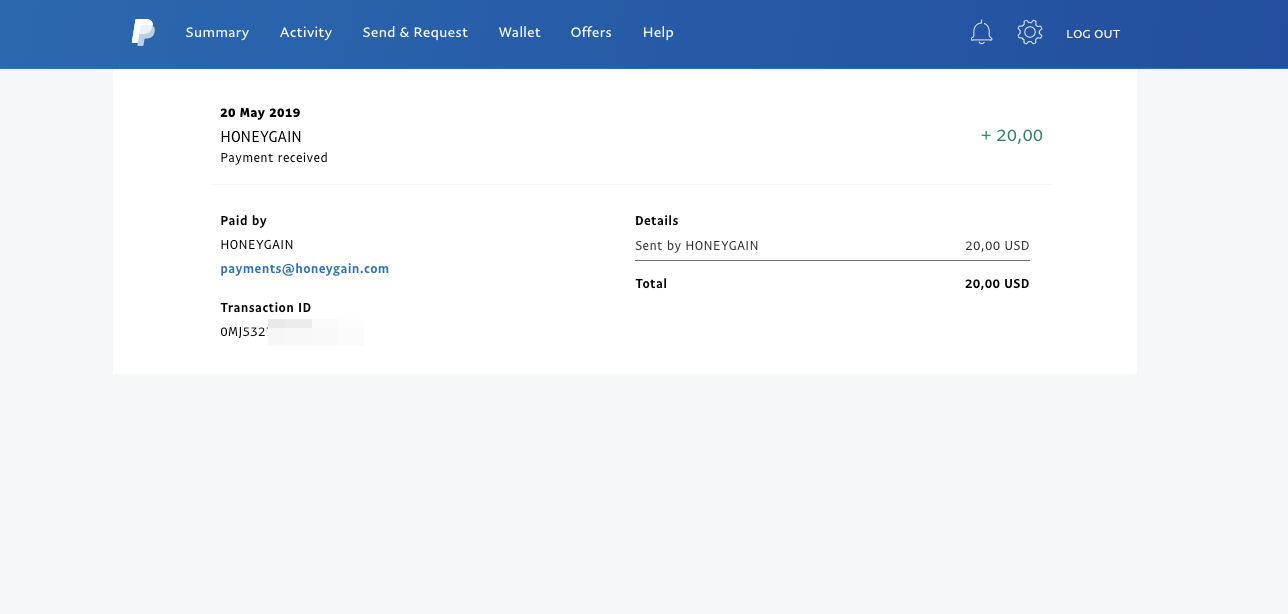This screenshot has height=614, width=1288.
Task: Open the Activity menu item
Action: (305, 33)
